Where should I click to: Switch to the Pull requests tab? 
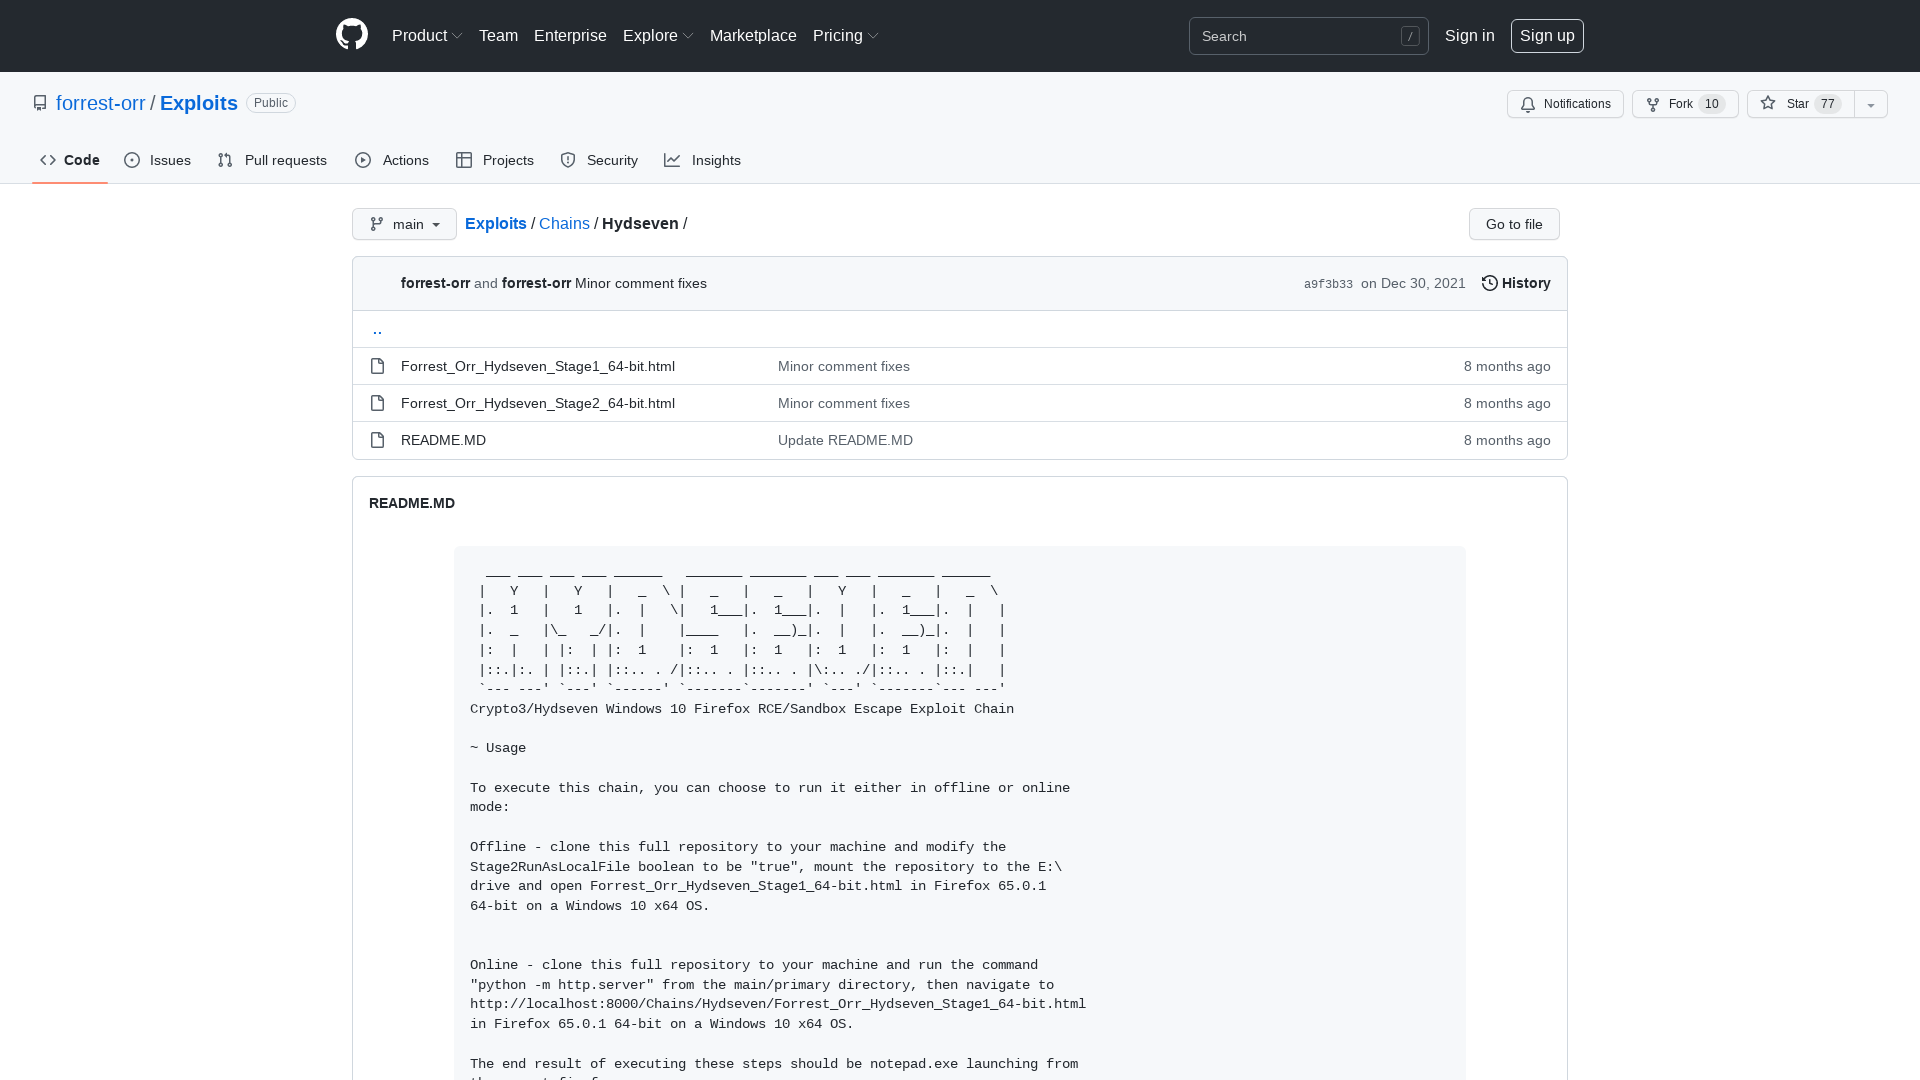tap(272, 160)
